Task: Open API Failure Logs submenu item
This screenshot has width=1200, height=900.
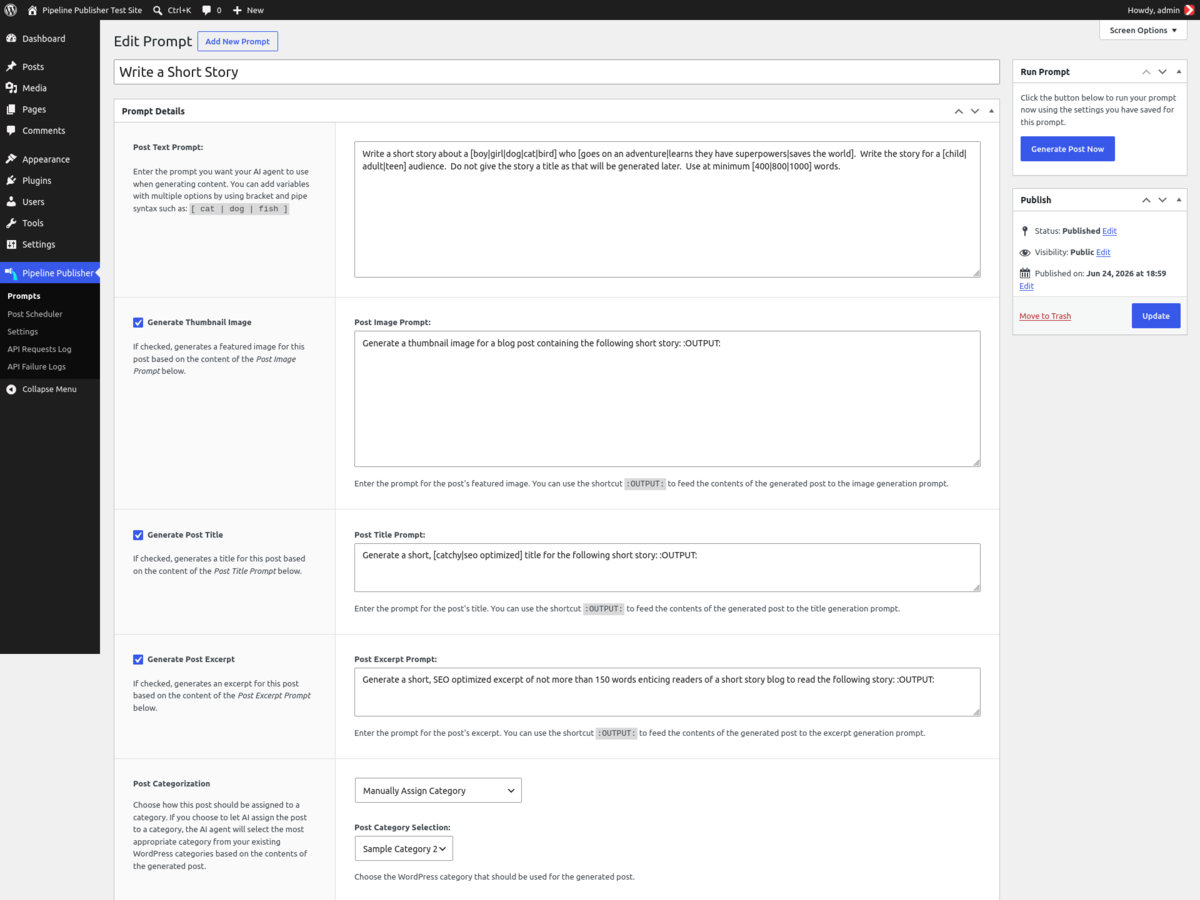Action: 36,367
